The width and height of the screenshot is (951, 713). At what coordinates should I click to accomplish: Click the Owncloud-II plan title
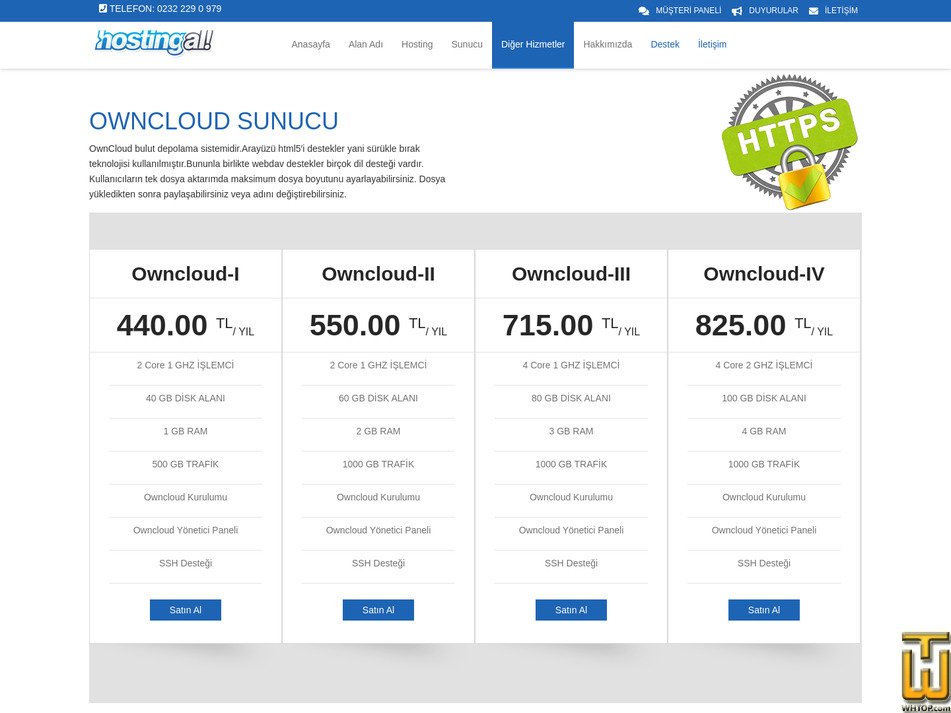[378, 274]
